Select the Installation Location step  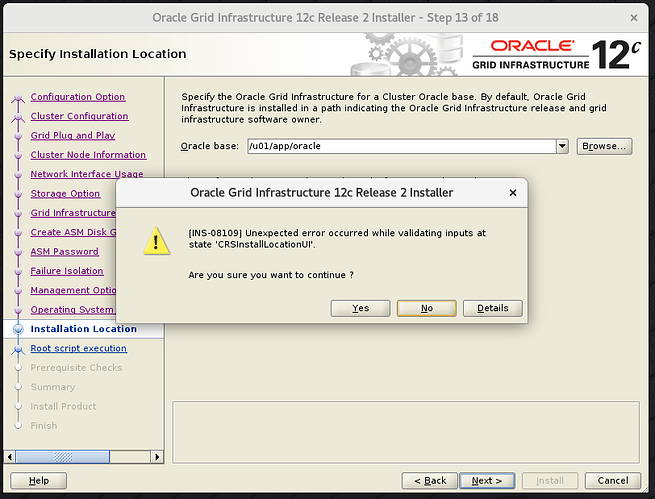pyautogui.click(x=84, y=329)
